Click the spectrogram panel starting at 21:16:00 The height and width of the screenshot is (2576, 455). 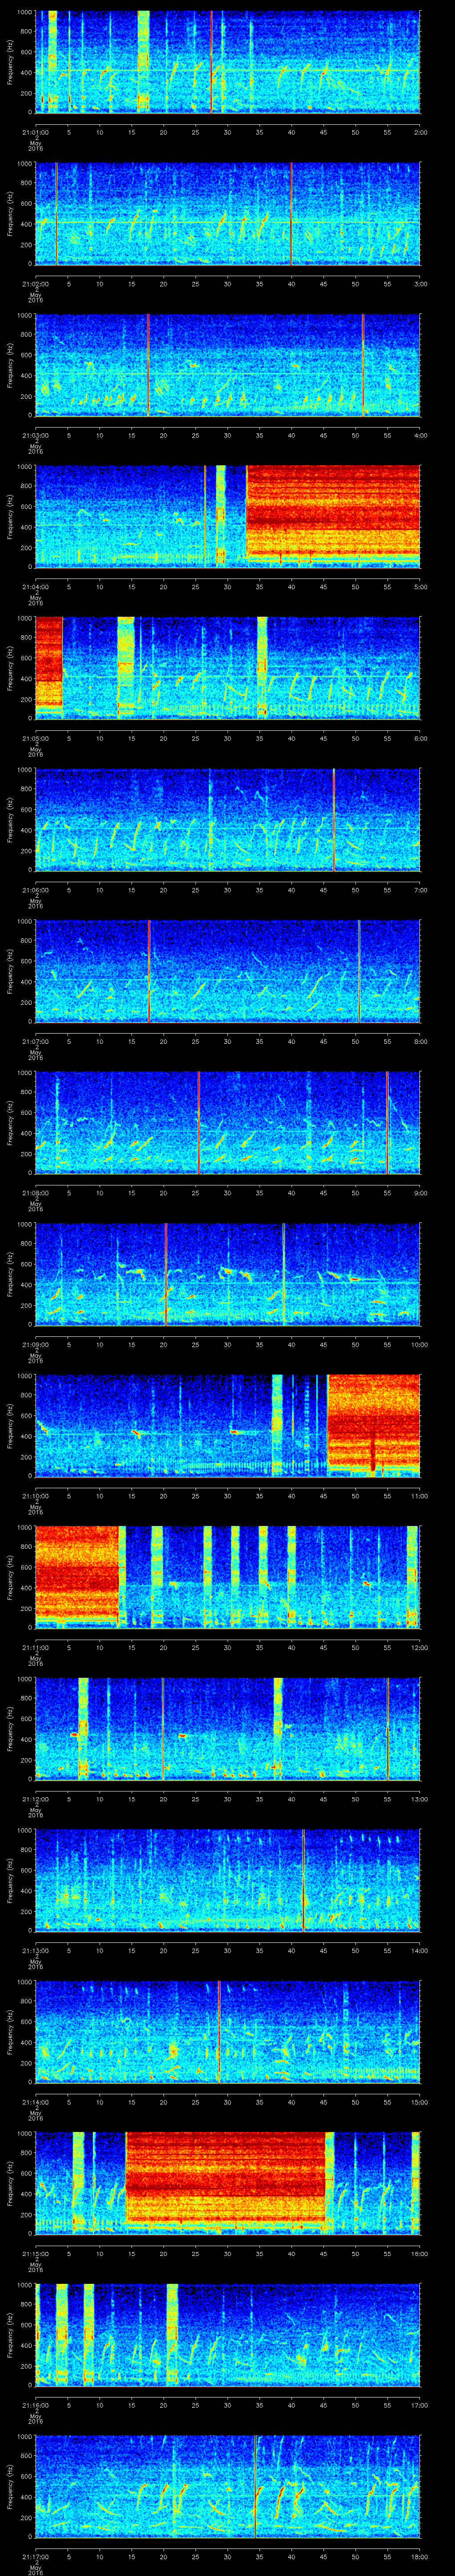(228, 2334)
